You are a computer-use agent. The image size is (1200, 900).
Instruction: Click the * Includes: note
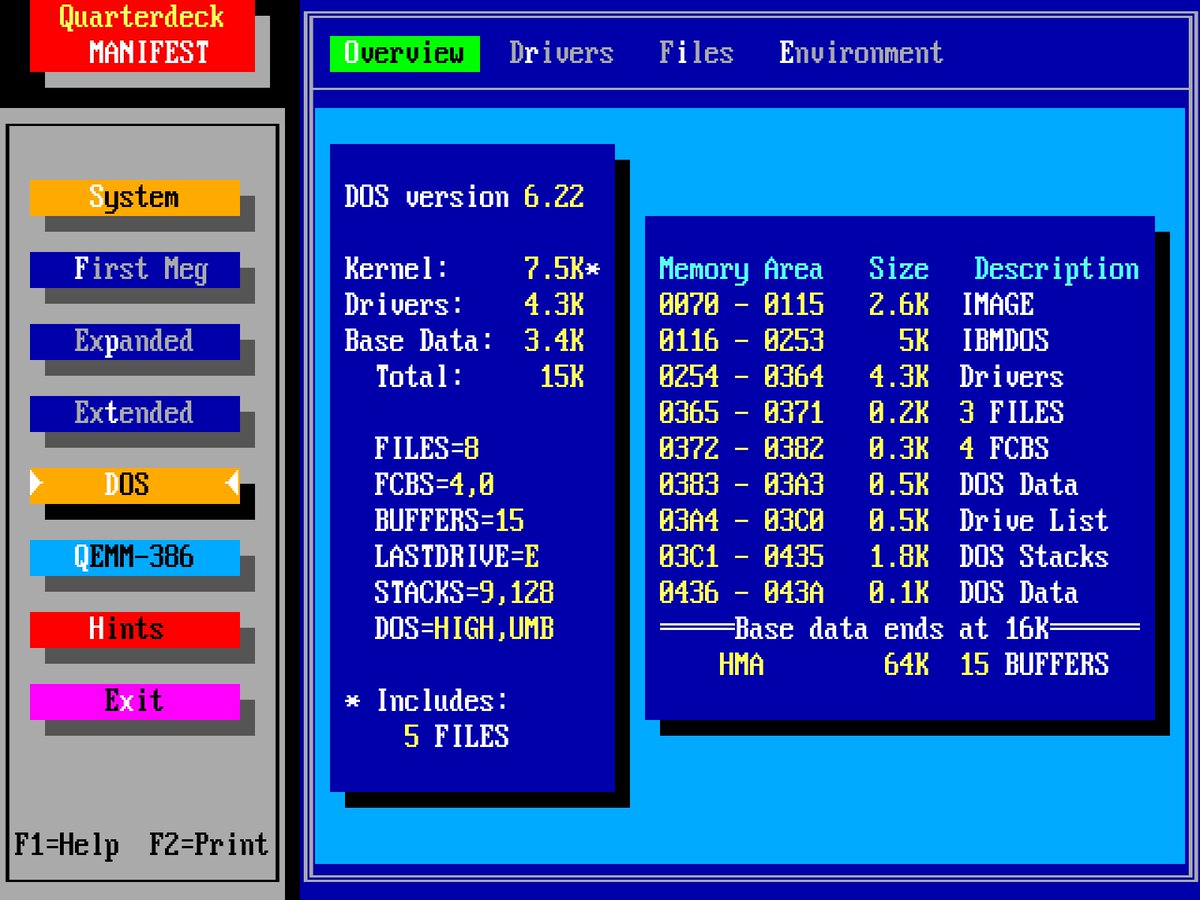(x=427, y=701)
